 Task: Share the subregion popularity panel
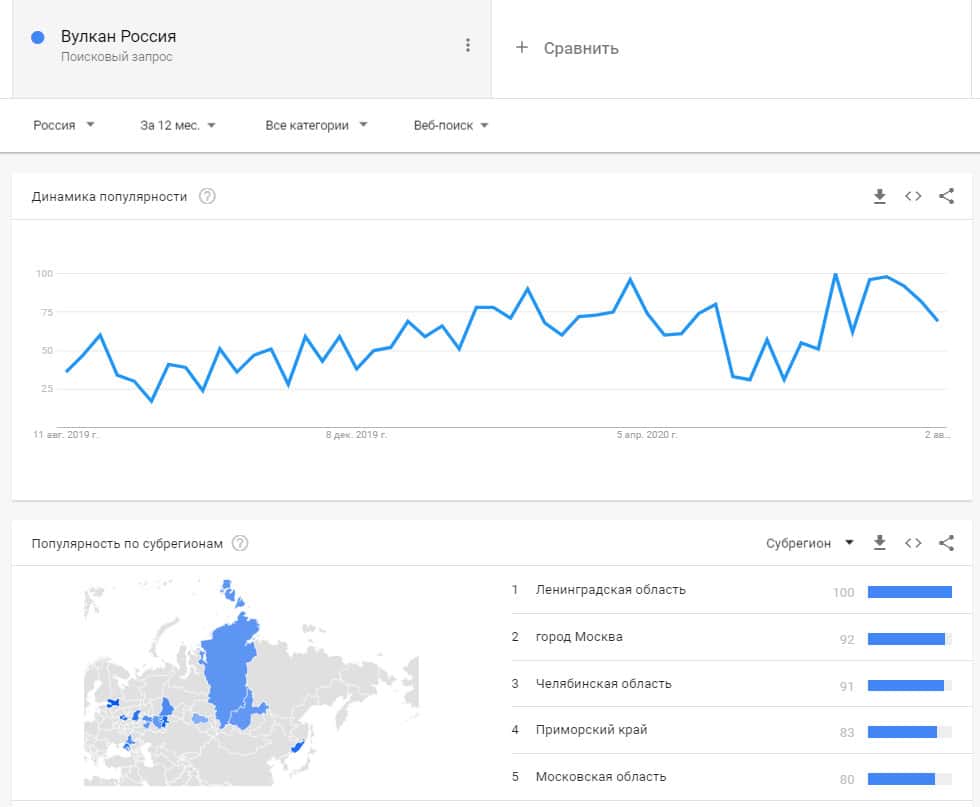click(947, 543)
